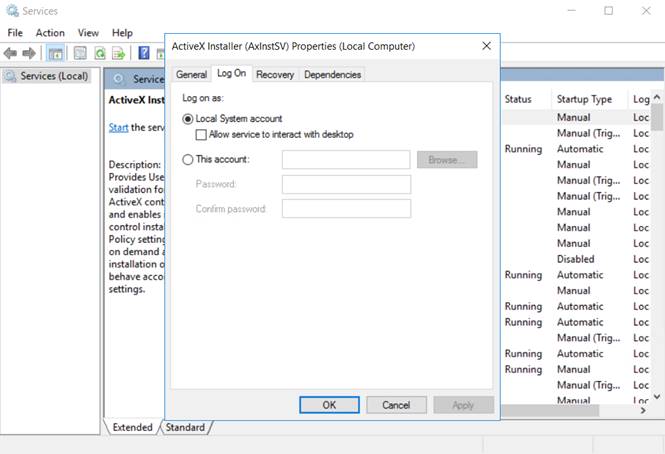Screen dimensions: 665x454
Task: Switch to the Dependencies tab
Action: point(332,74)
